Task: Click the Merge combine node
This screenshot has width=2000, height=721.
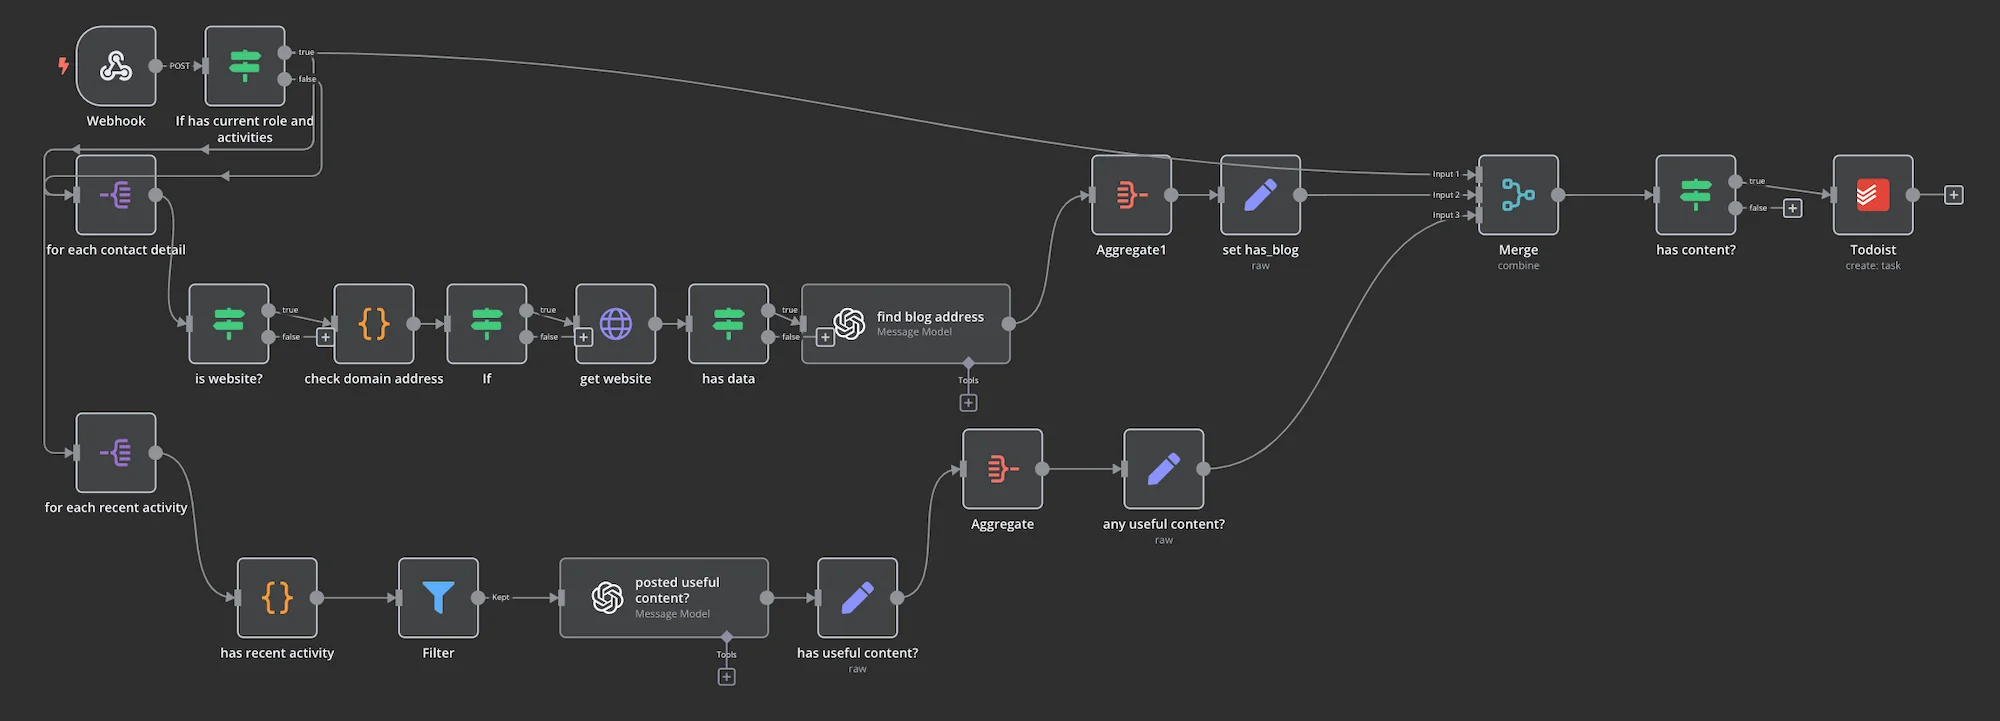Action: pyautogui.click(x=1518, y=195)
